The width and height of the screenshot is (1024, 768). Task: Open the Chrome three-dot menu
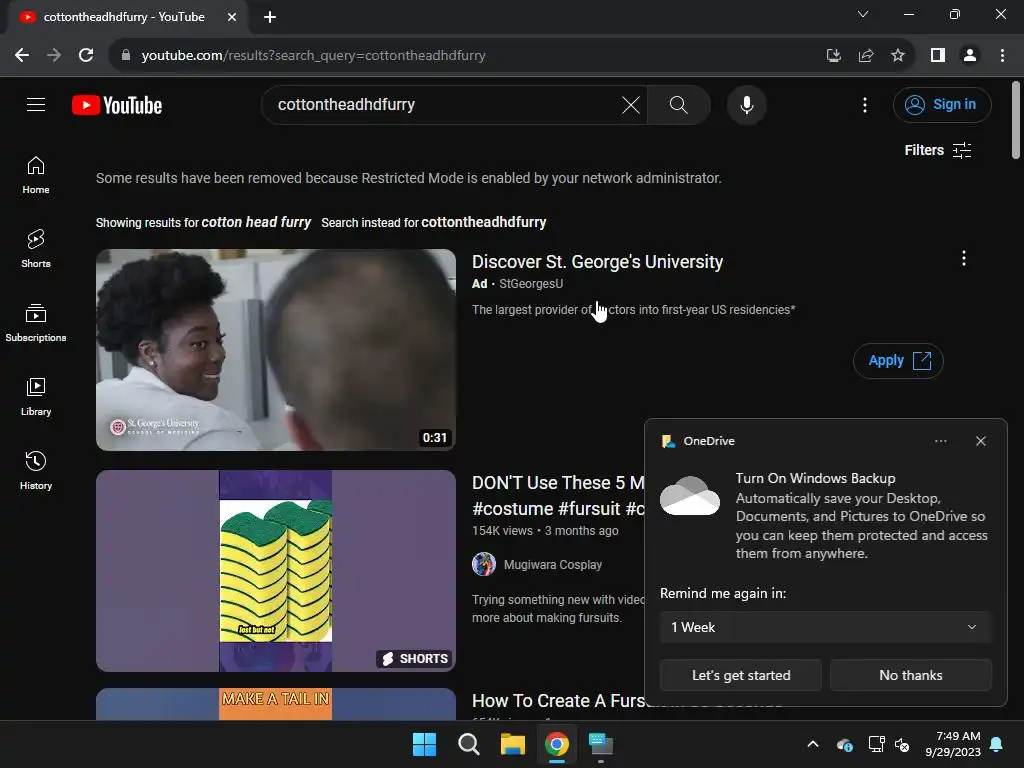(1002, 56)
